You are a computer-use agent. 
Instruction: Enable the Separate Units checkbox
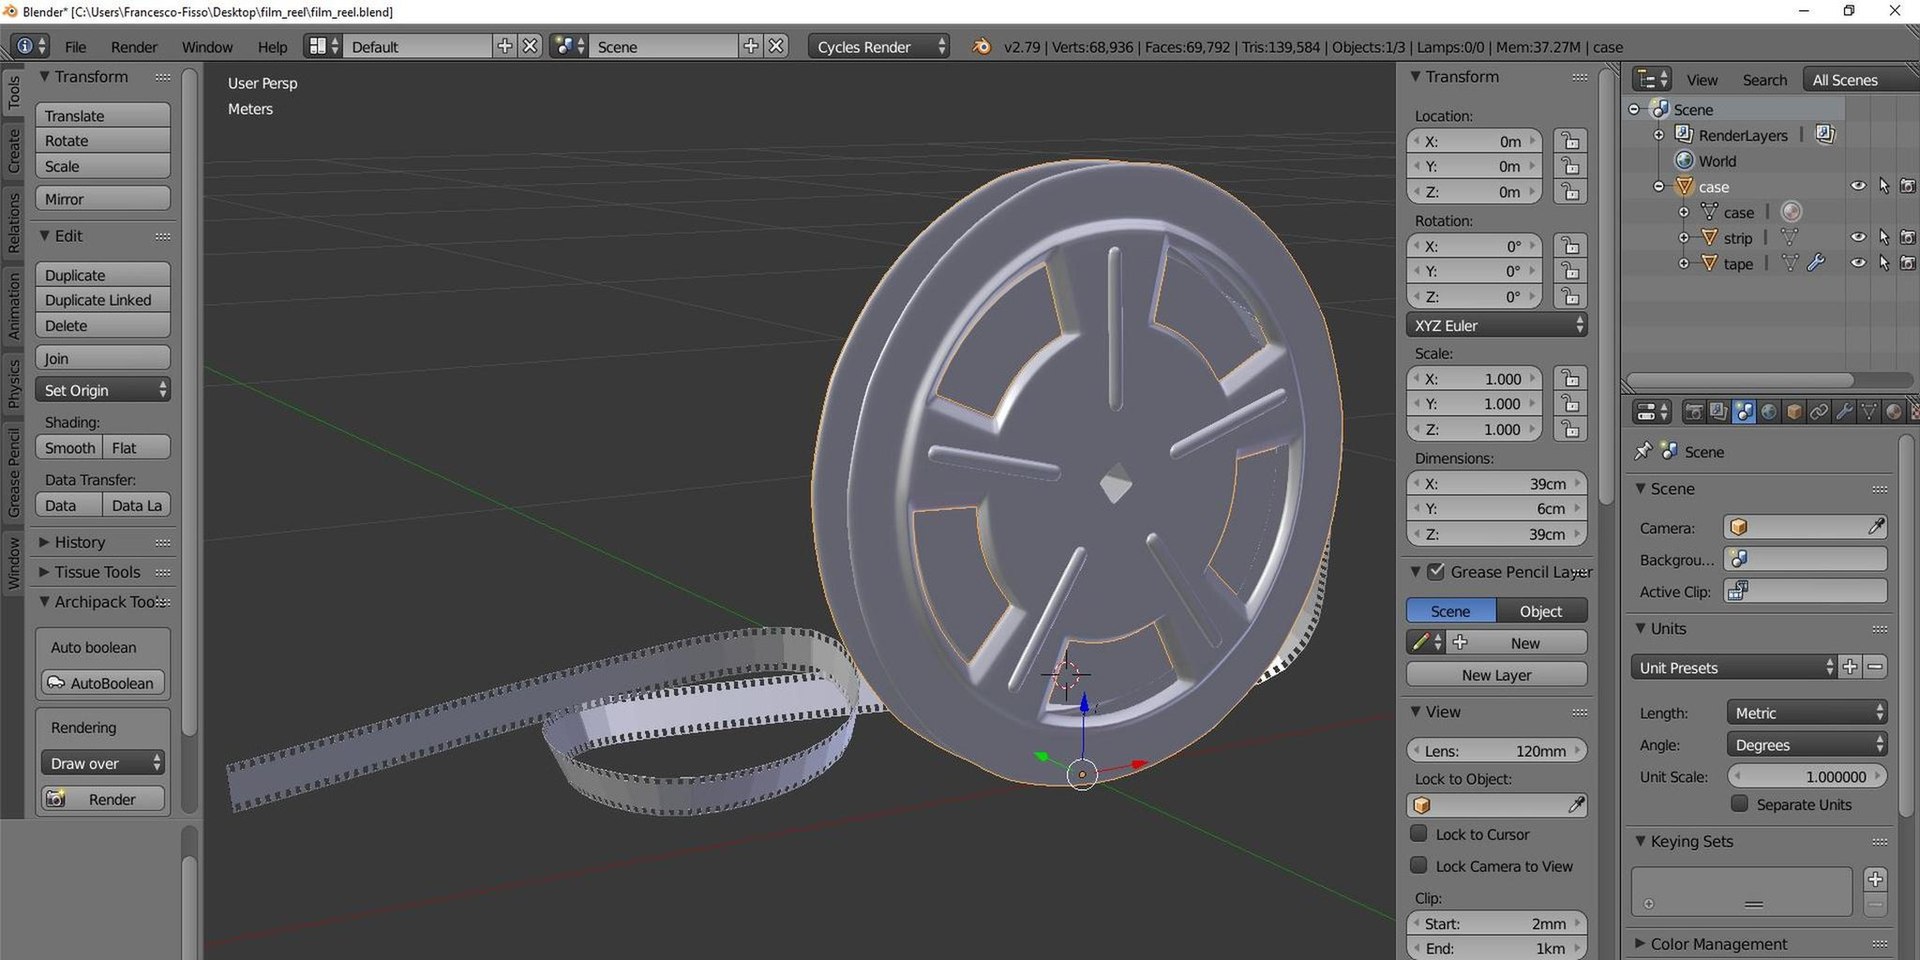tap(1739, 804)
